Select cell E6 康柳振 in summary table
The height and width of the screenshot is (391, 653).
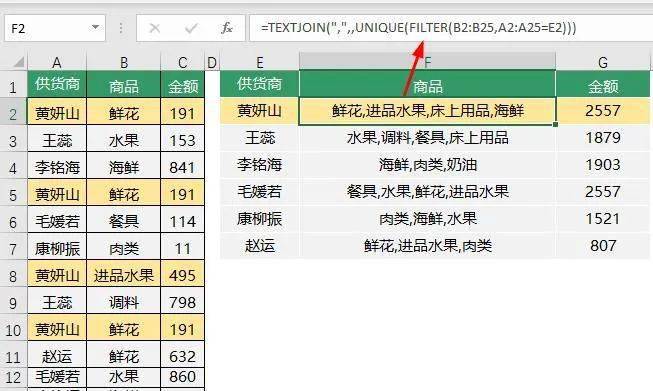[x=259, y=219]
